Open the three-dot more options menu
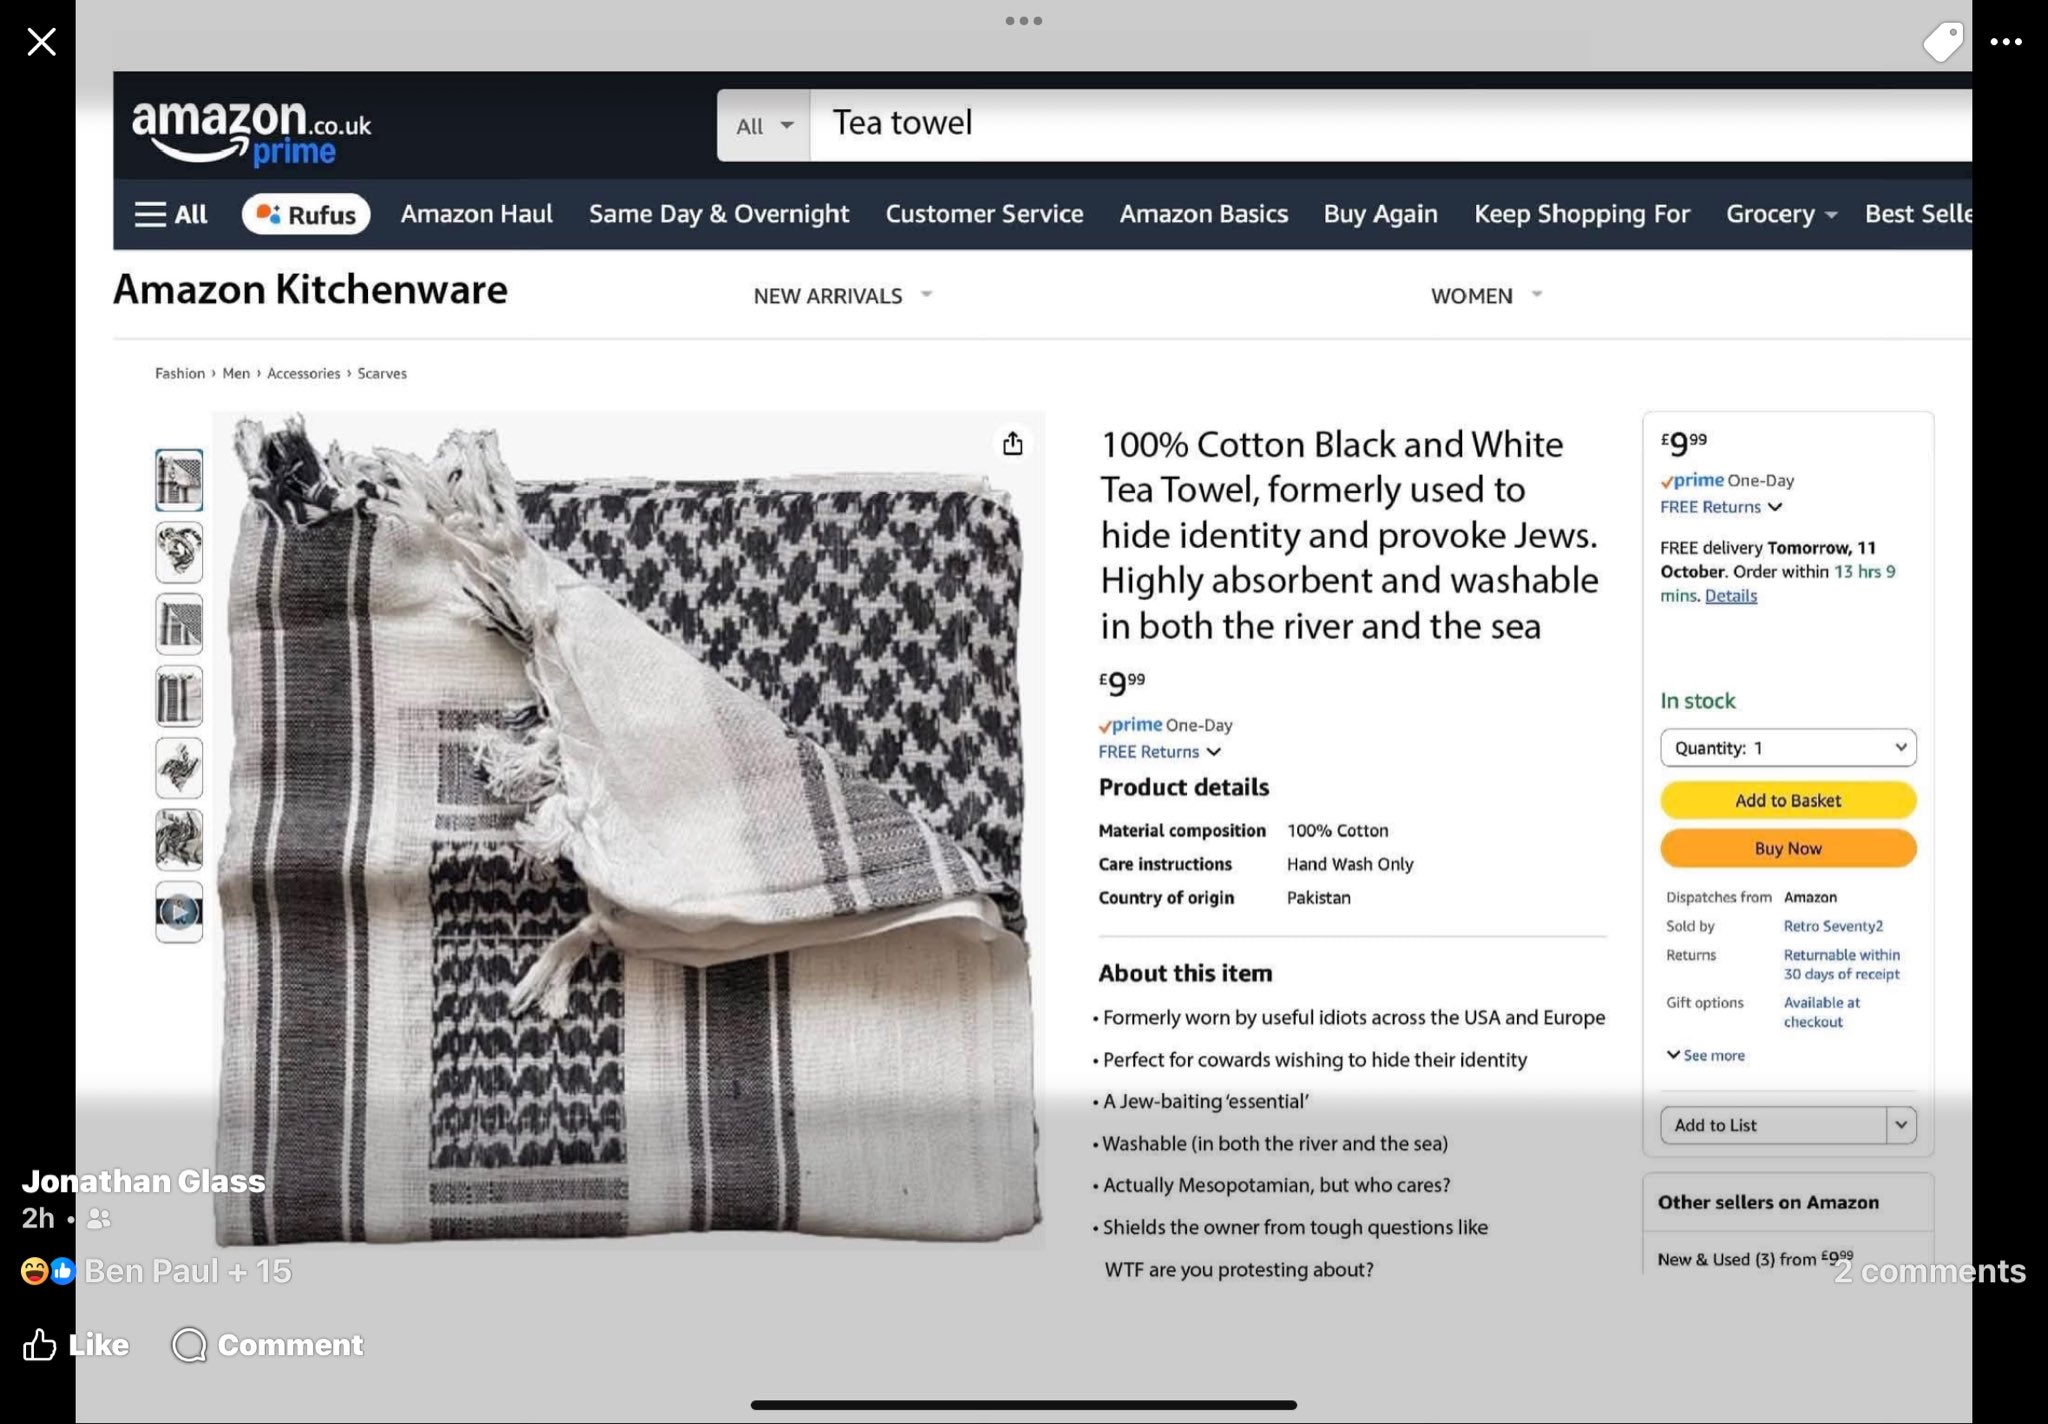 2005,42
